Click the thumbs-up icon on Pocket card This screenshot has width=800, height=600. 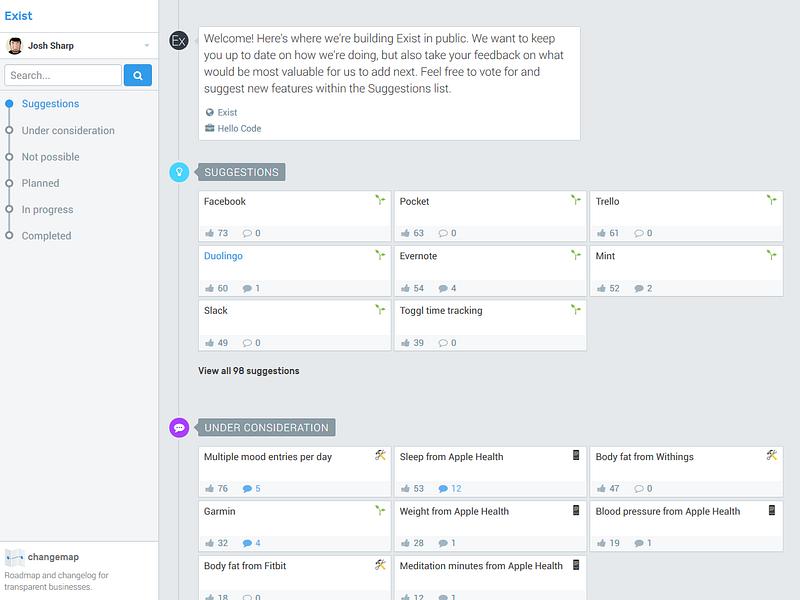405,233
